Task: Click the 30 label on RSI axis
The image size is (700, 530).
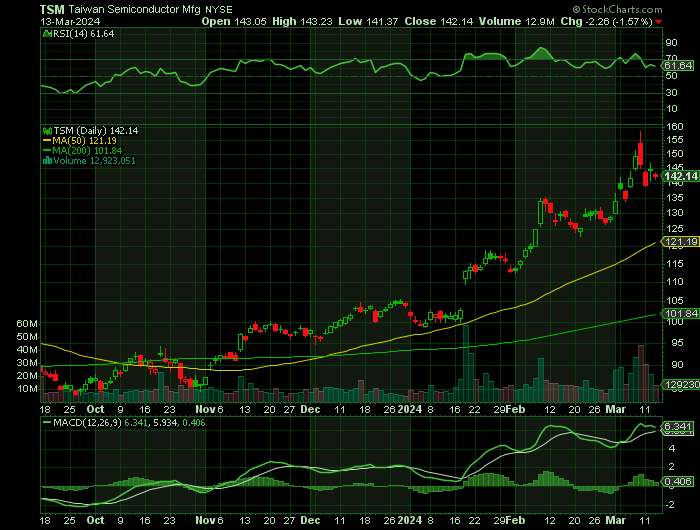Action: tap(671, 93)
